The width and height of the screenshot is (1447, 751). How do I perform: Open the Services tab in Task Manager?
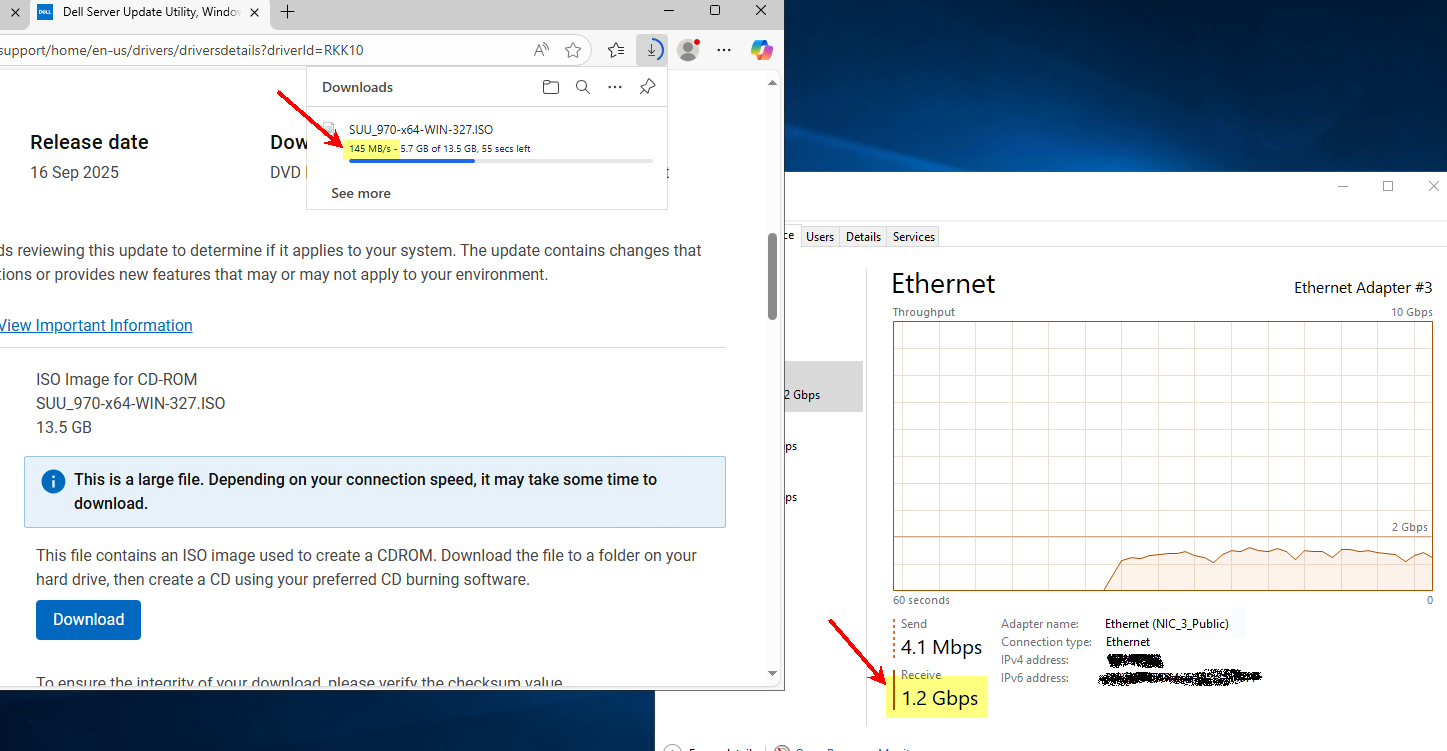click(x=913, y=237)
